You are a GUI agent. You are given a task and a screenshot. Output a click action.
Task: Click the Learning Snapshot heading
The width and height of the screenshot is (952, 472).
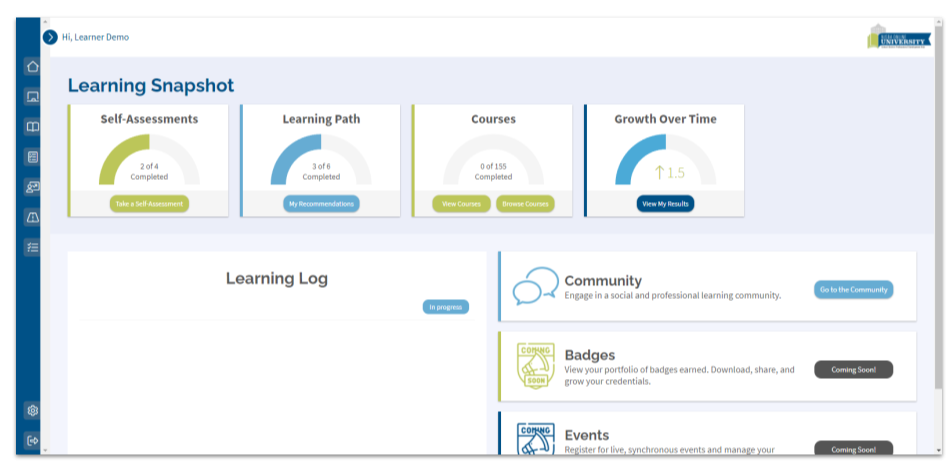pyautogui.click(x=151, y=86)
